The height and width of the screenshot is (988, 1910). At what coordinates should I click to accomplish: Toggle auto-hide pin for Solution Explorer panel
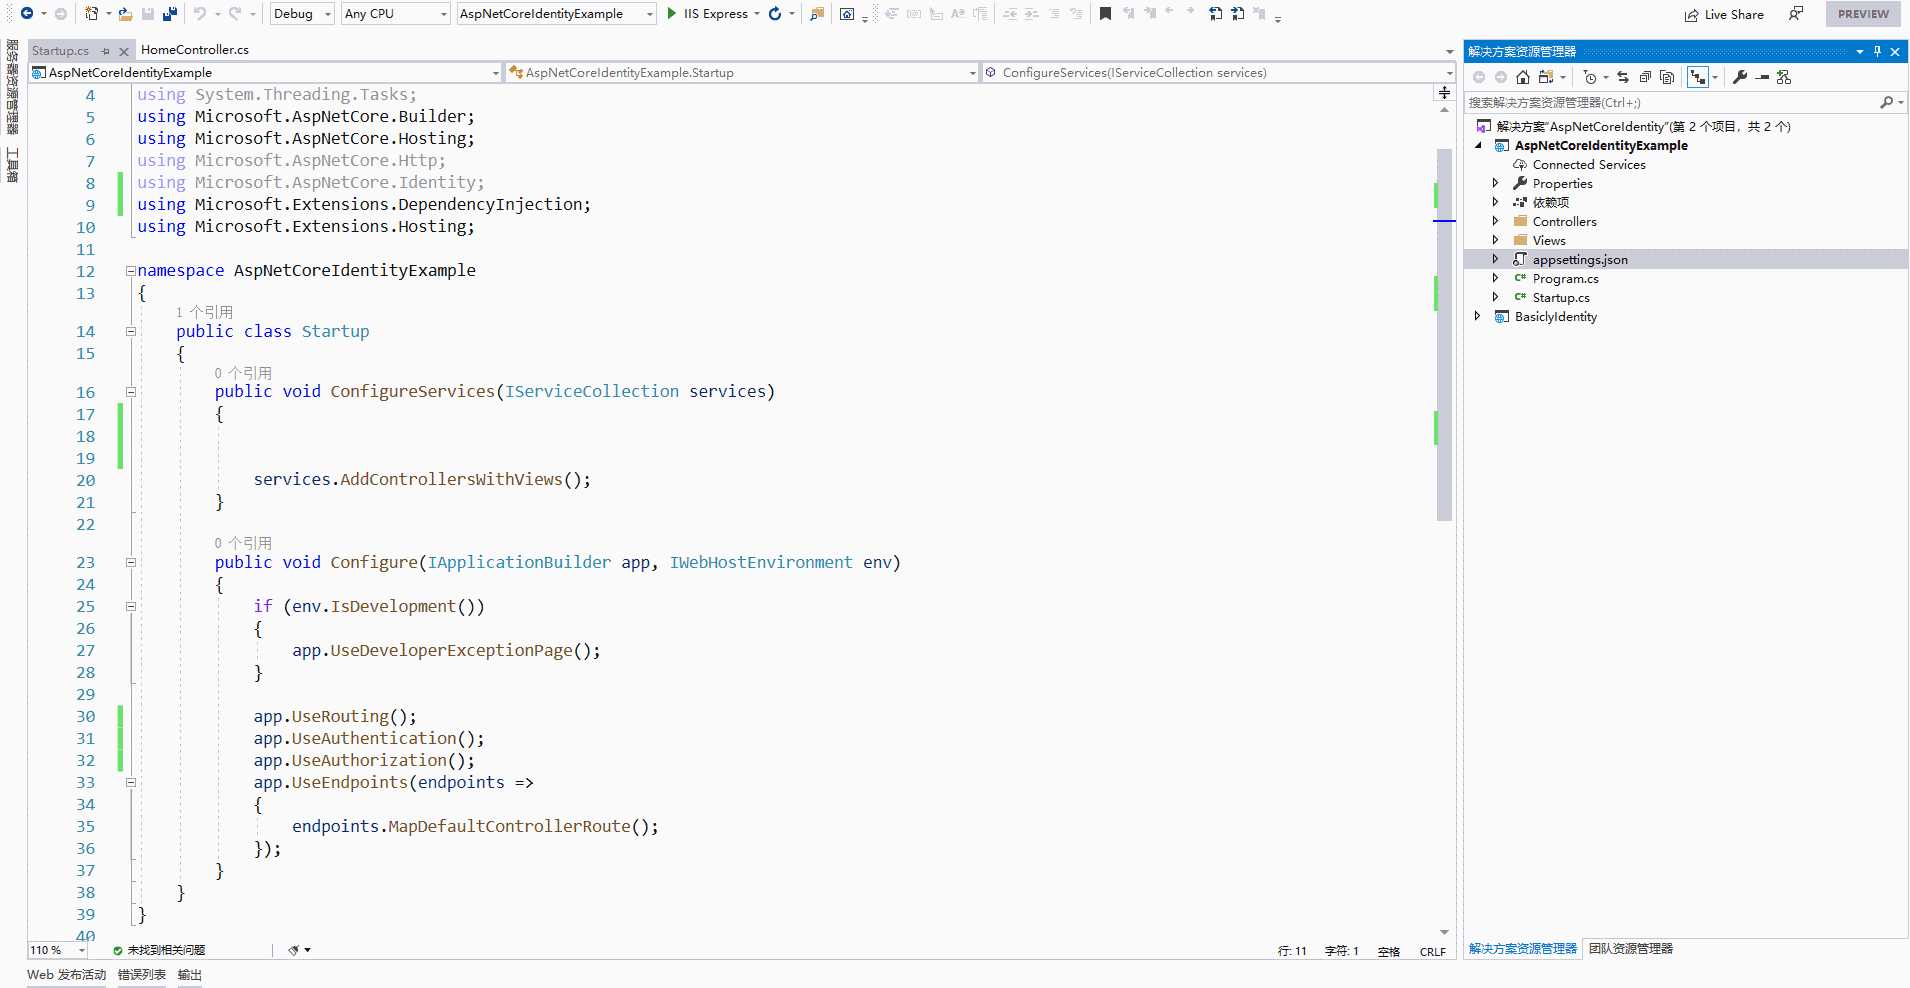1877,51
